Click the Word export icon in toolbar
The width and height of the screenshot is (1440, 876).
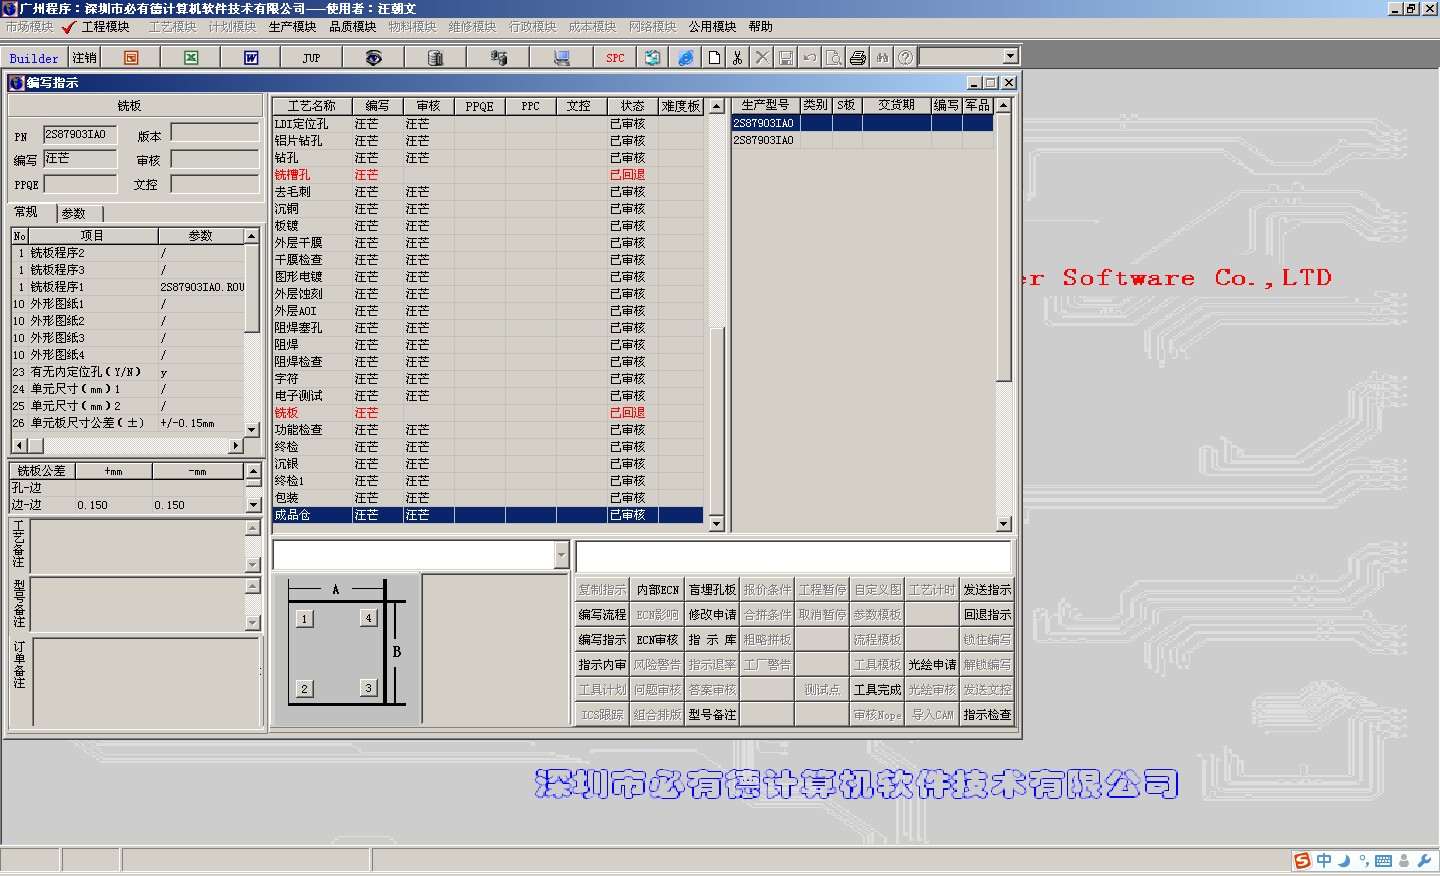click(251, 58)
